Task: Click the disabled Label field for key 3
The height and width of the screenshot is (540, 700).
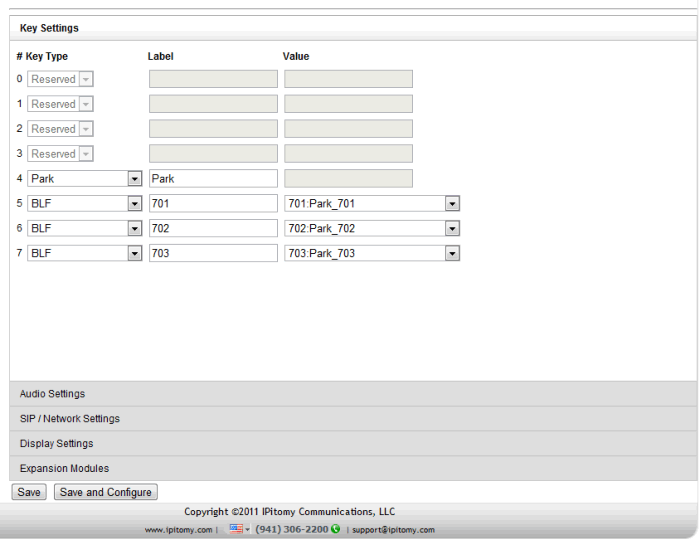Action: pos(213,154)
